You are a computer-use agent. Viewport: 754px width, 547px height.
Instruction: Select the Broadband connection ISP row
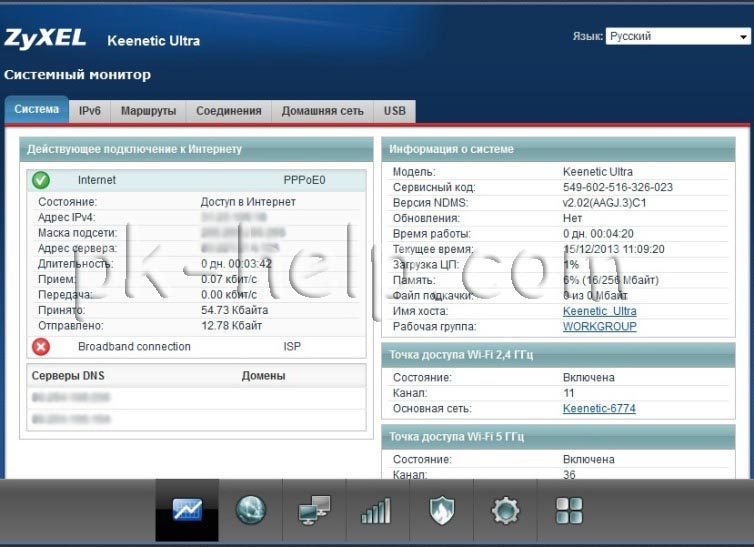(197, 347)
